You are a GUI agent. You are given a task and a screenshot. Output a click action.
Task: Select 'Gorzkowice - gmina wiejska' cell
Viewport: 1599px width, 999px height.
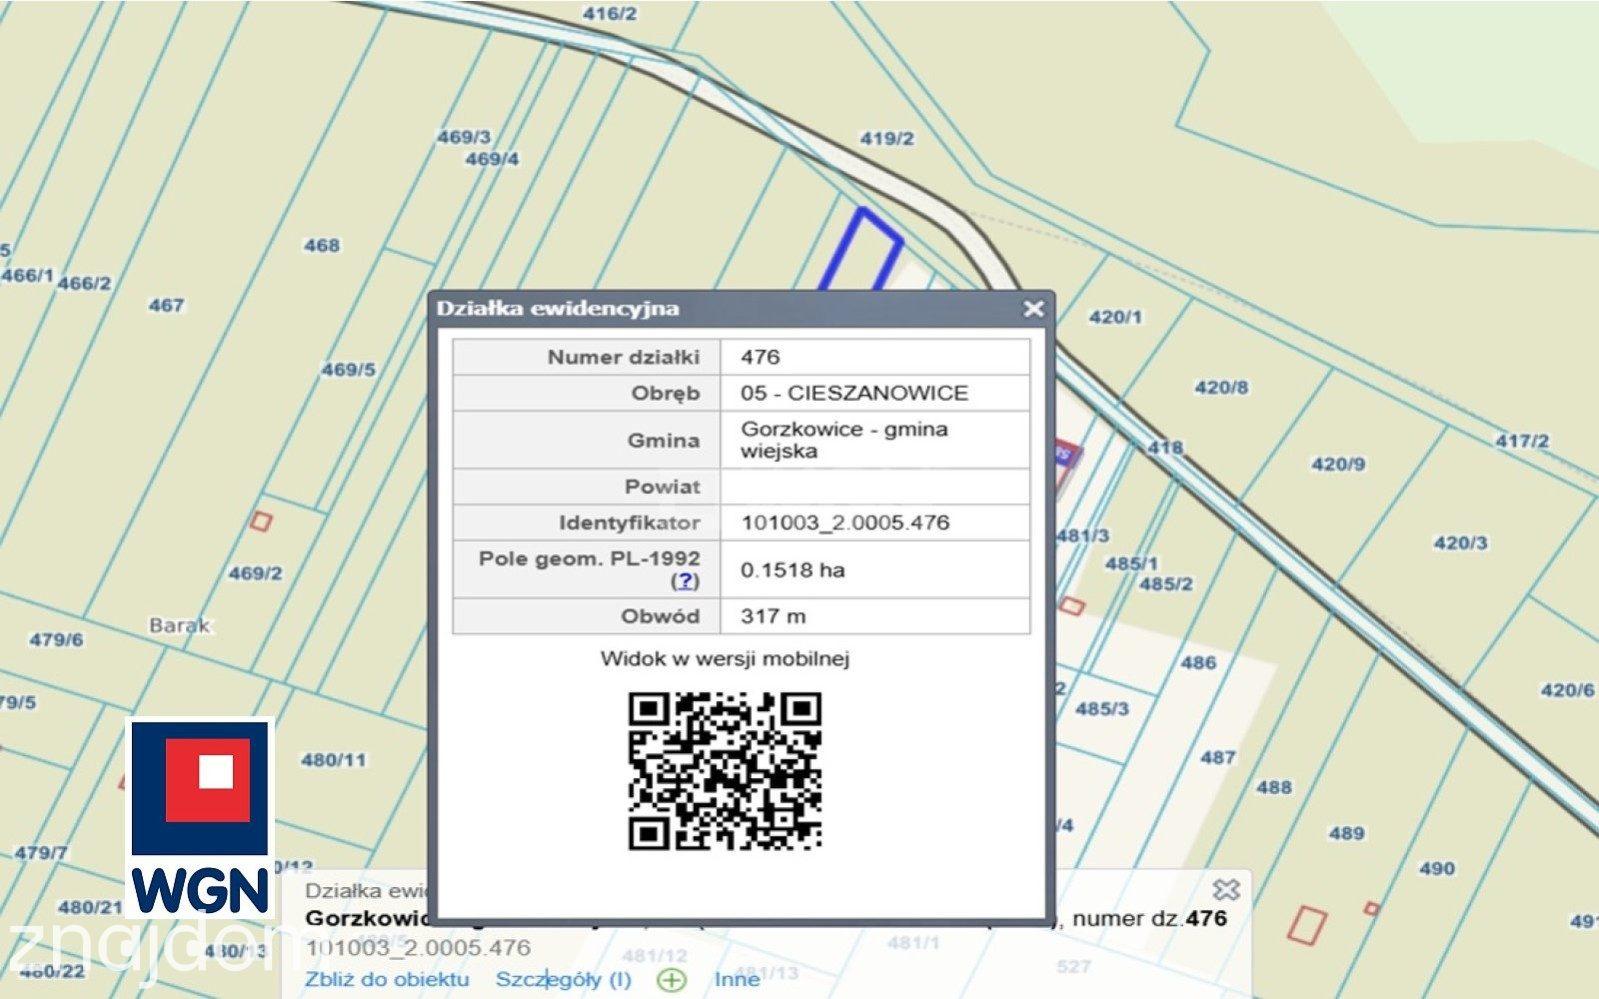[875, 440]
